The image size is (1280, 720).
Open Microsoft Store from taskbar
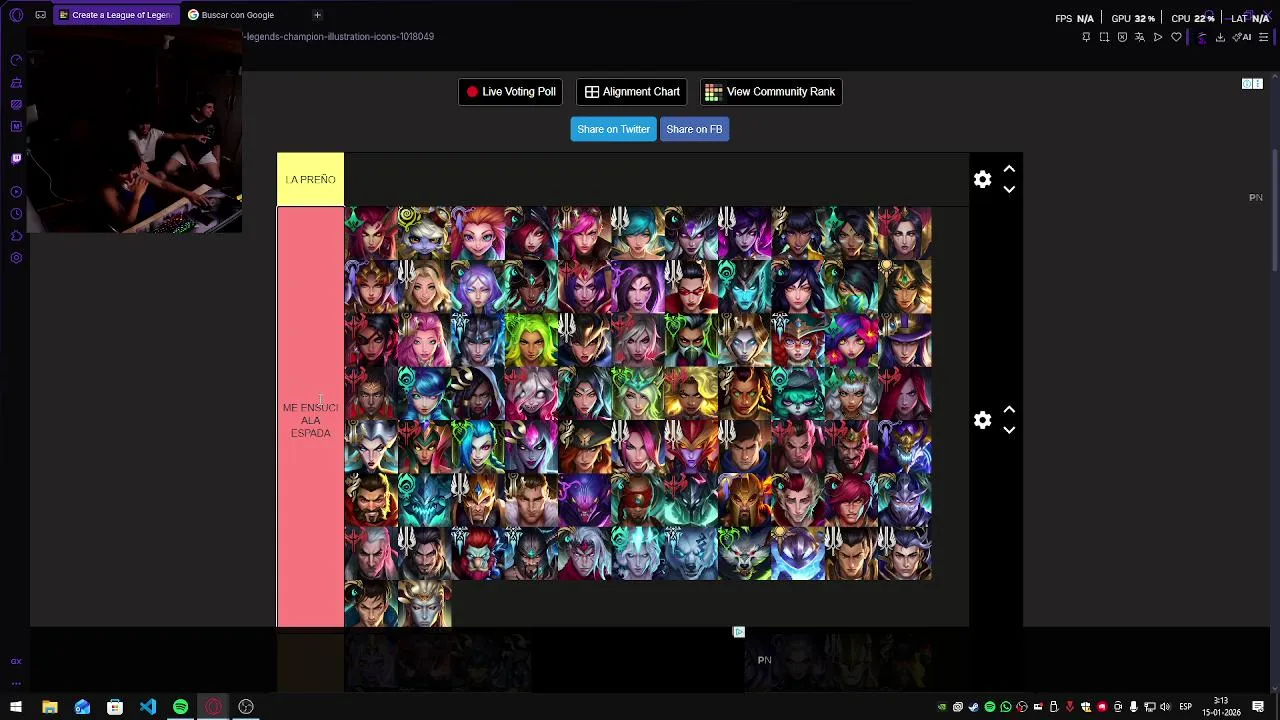115,707
